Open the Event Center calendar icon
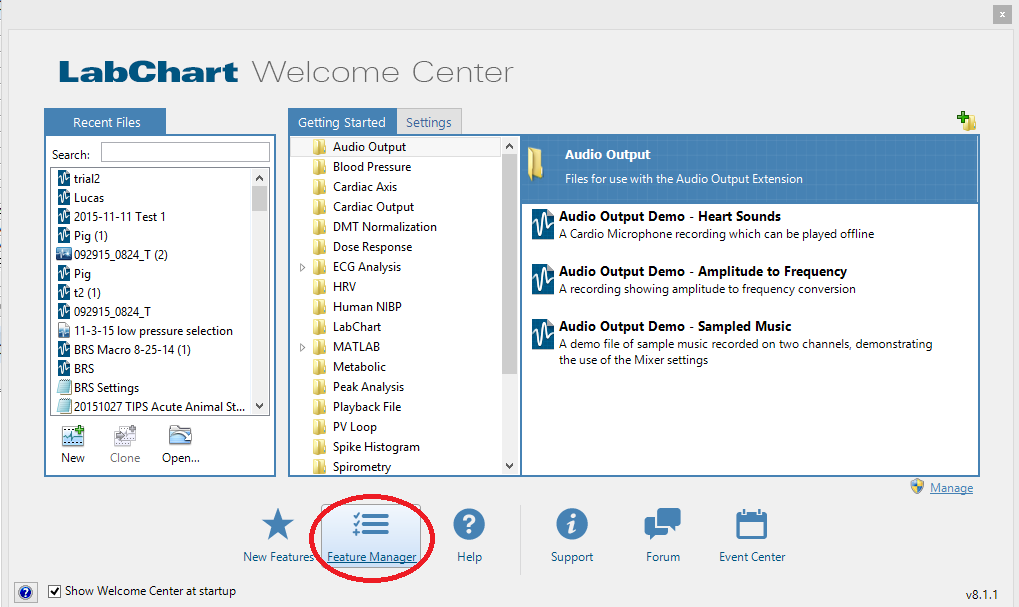This screenshot has width=1019, height=607. (x=751, y=525)
